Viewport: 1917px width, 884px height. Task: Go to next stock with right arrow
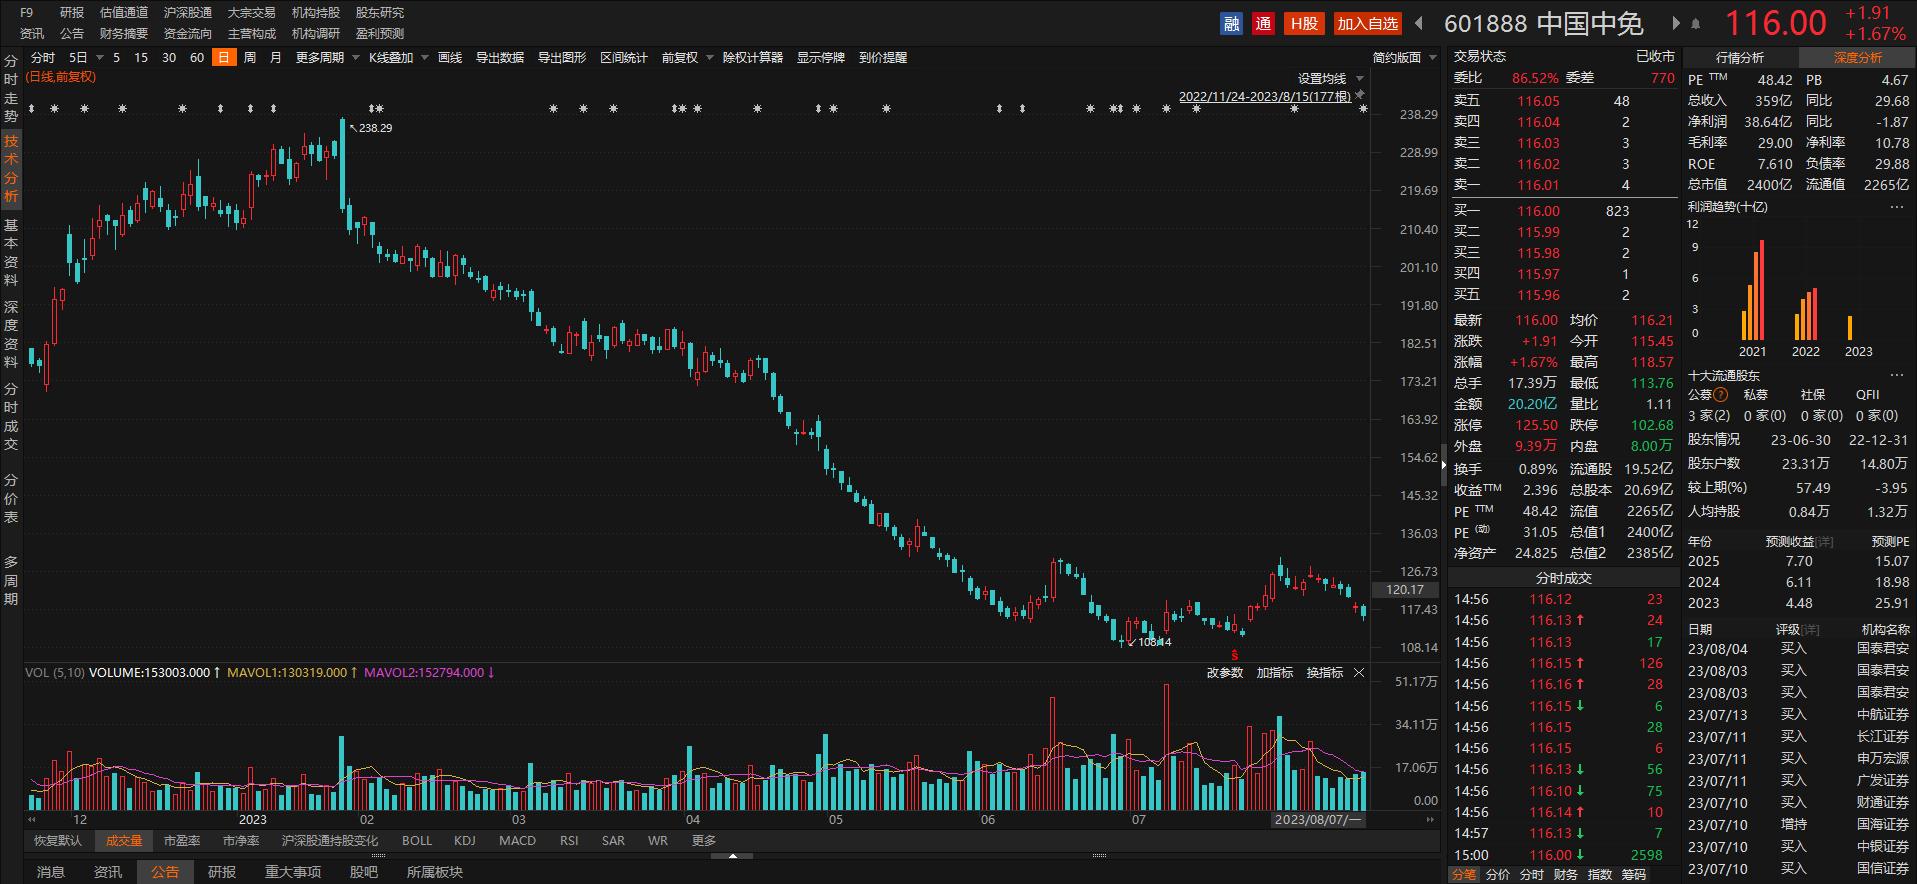(x=1676, y=23)
